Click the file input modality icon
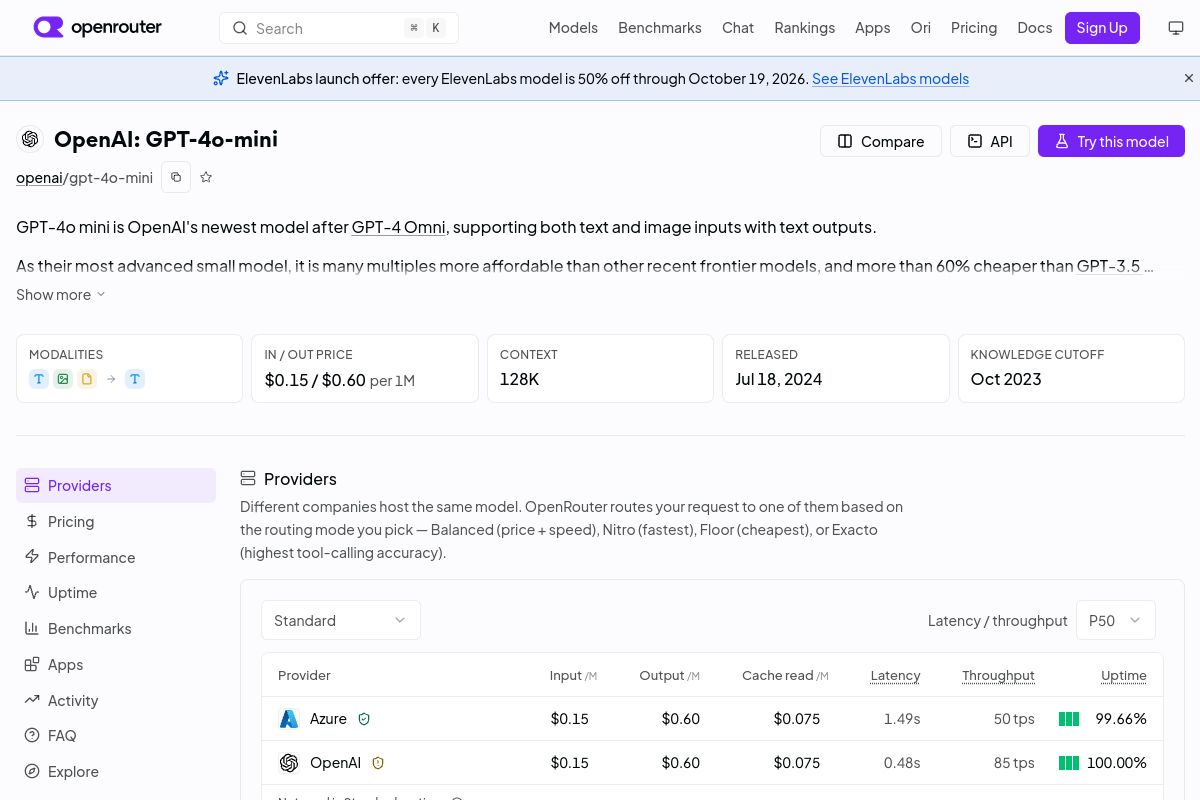Screen dimensions: 1200x800 [87, 379]
